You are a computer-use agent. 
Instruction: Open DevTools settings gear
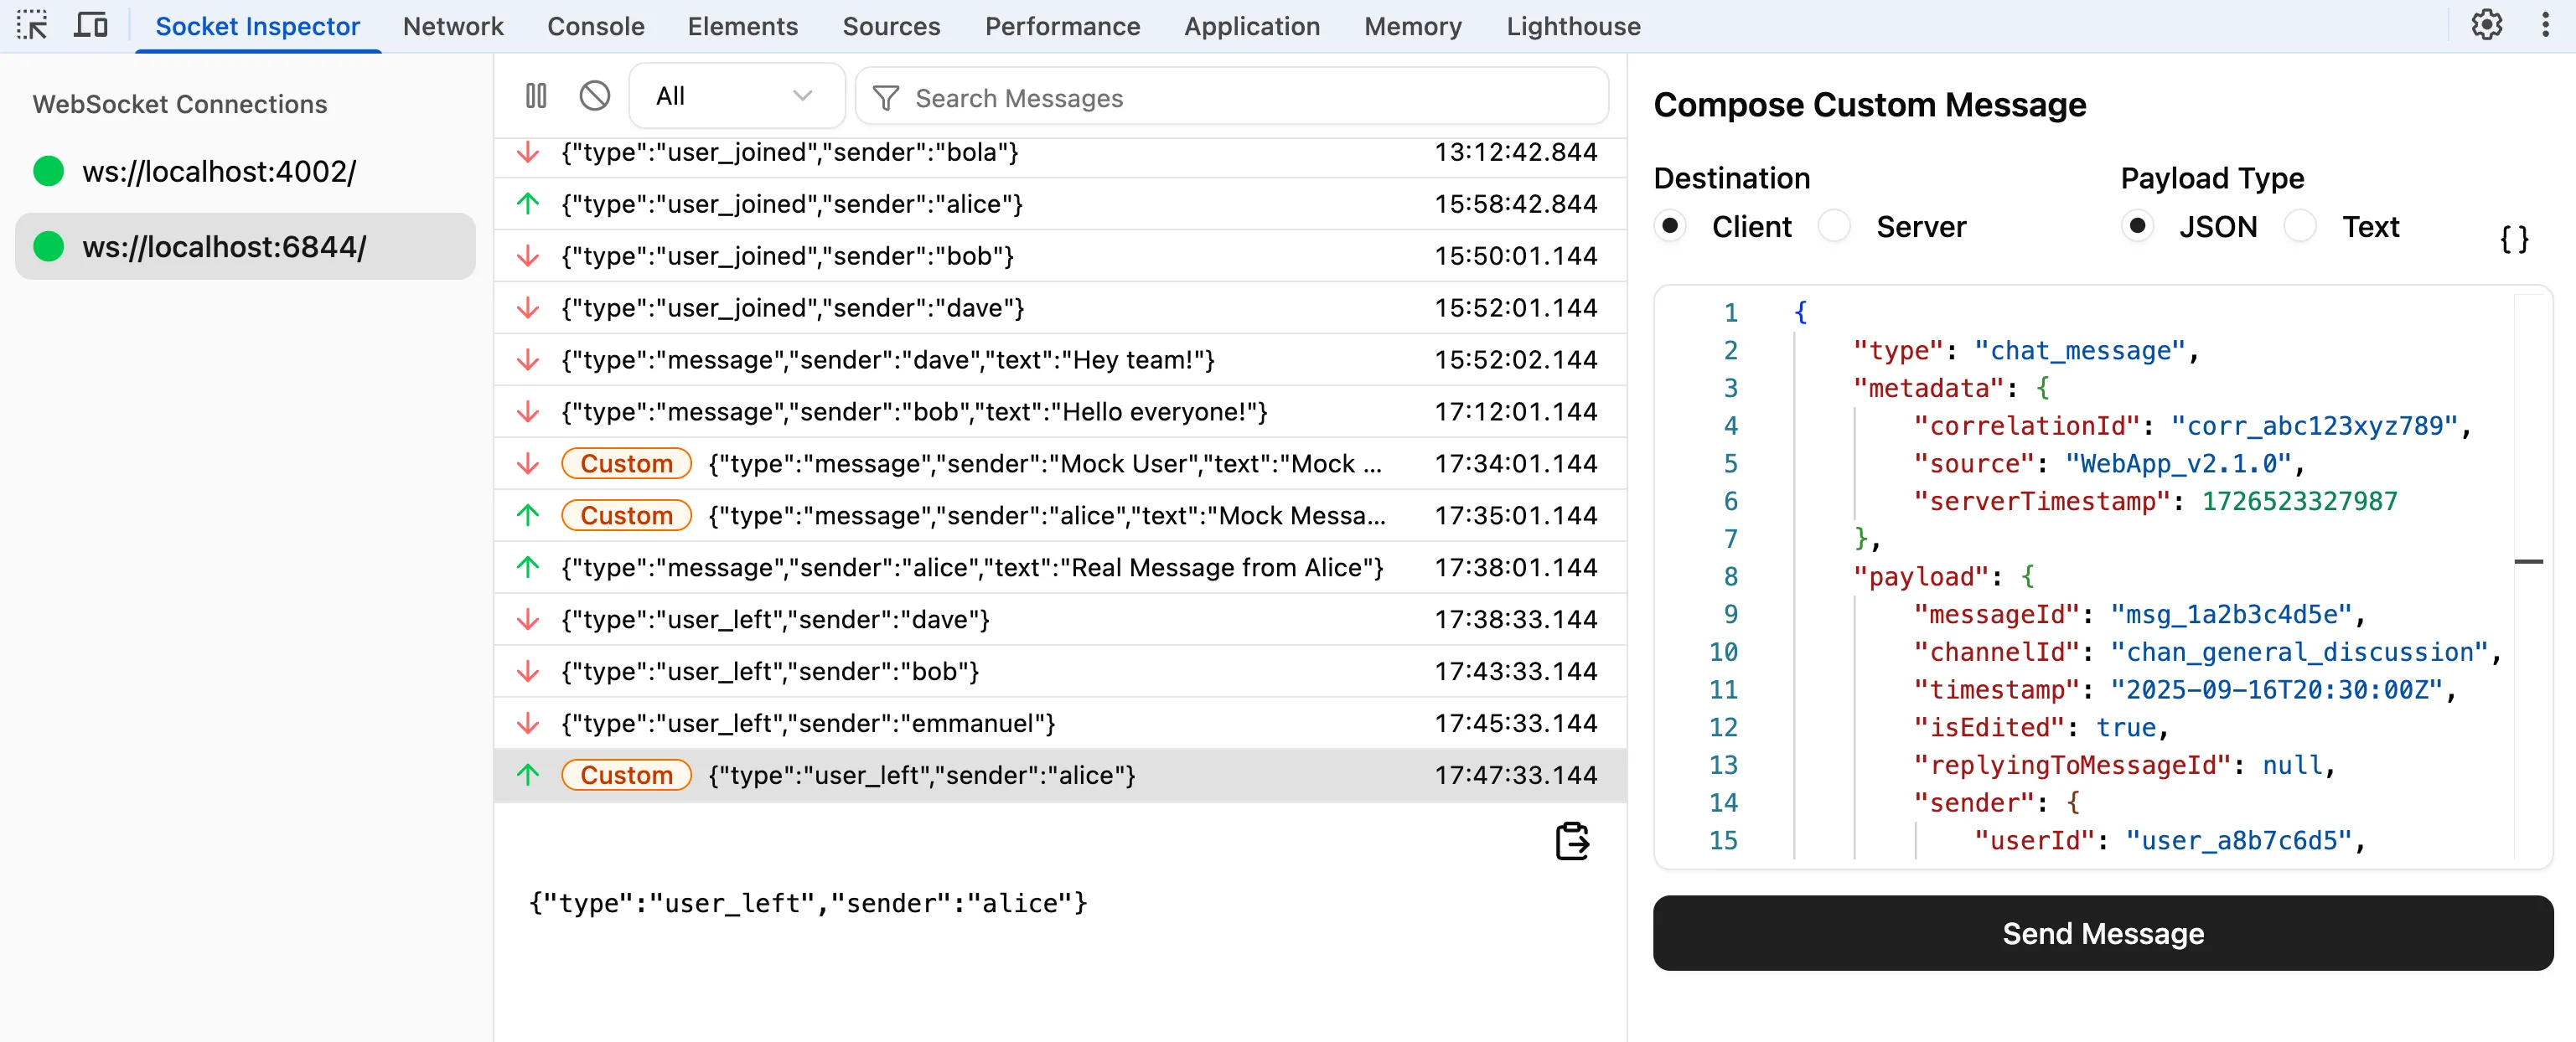(x=2487, y=25)
